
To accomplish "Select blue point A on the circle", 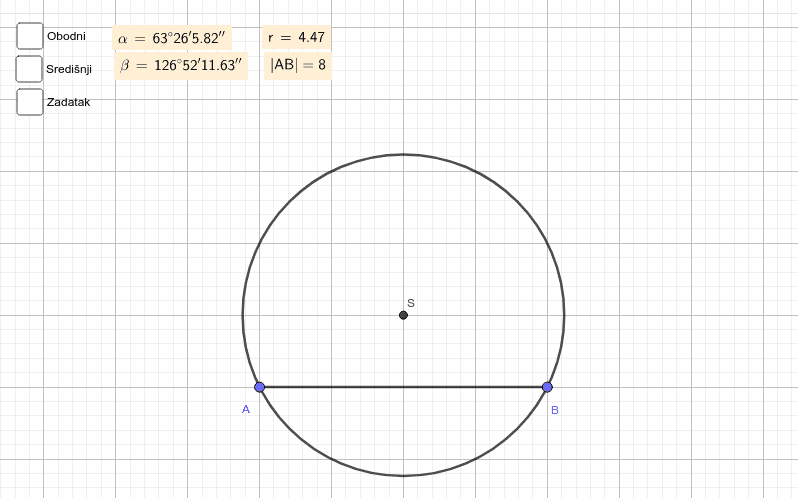I will (259, 387).
